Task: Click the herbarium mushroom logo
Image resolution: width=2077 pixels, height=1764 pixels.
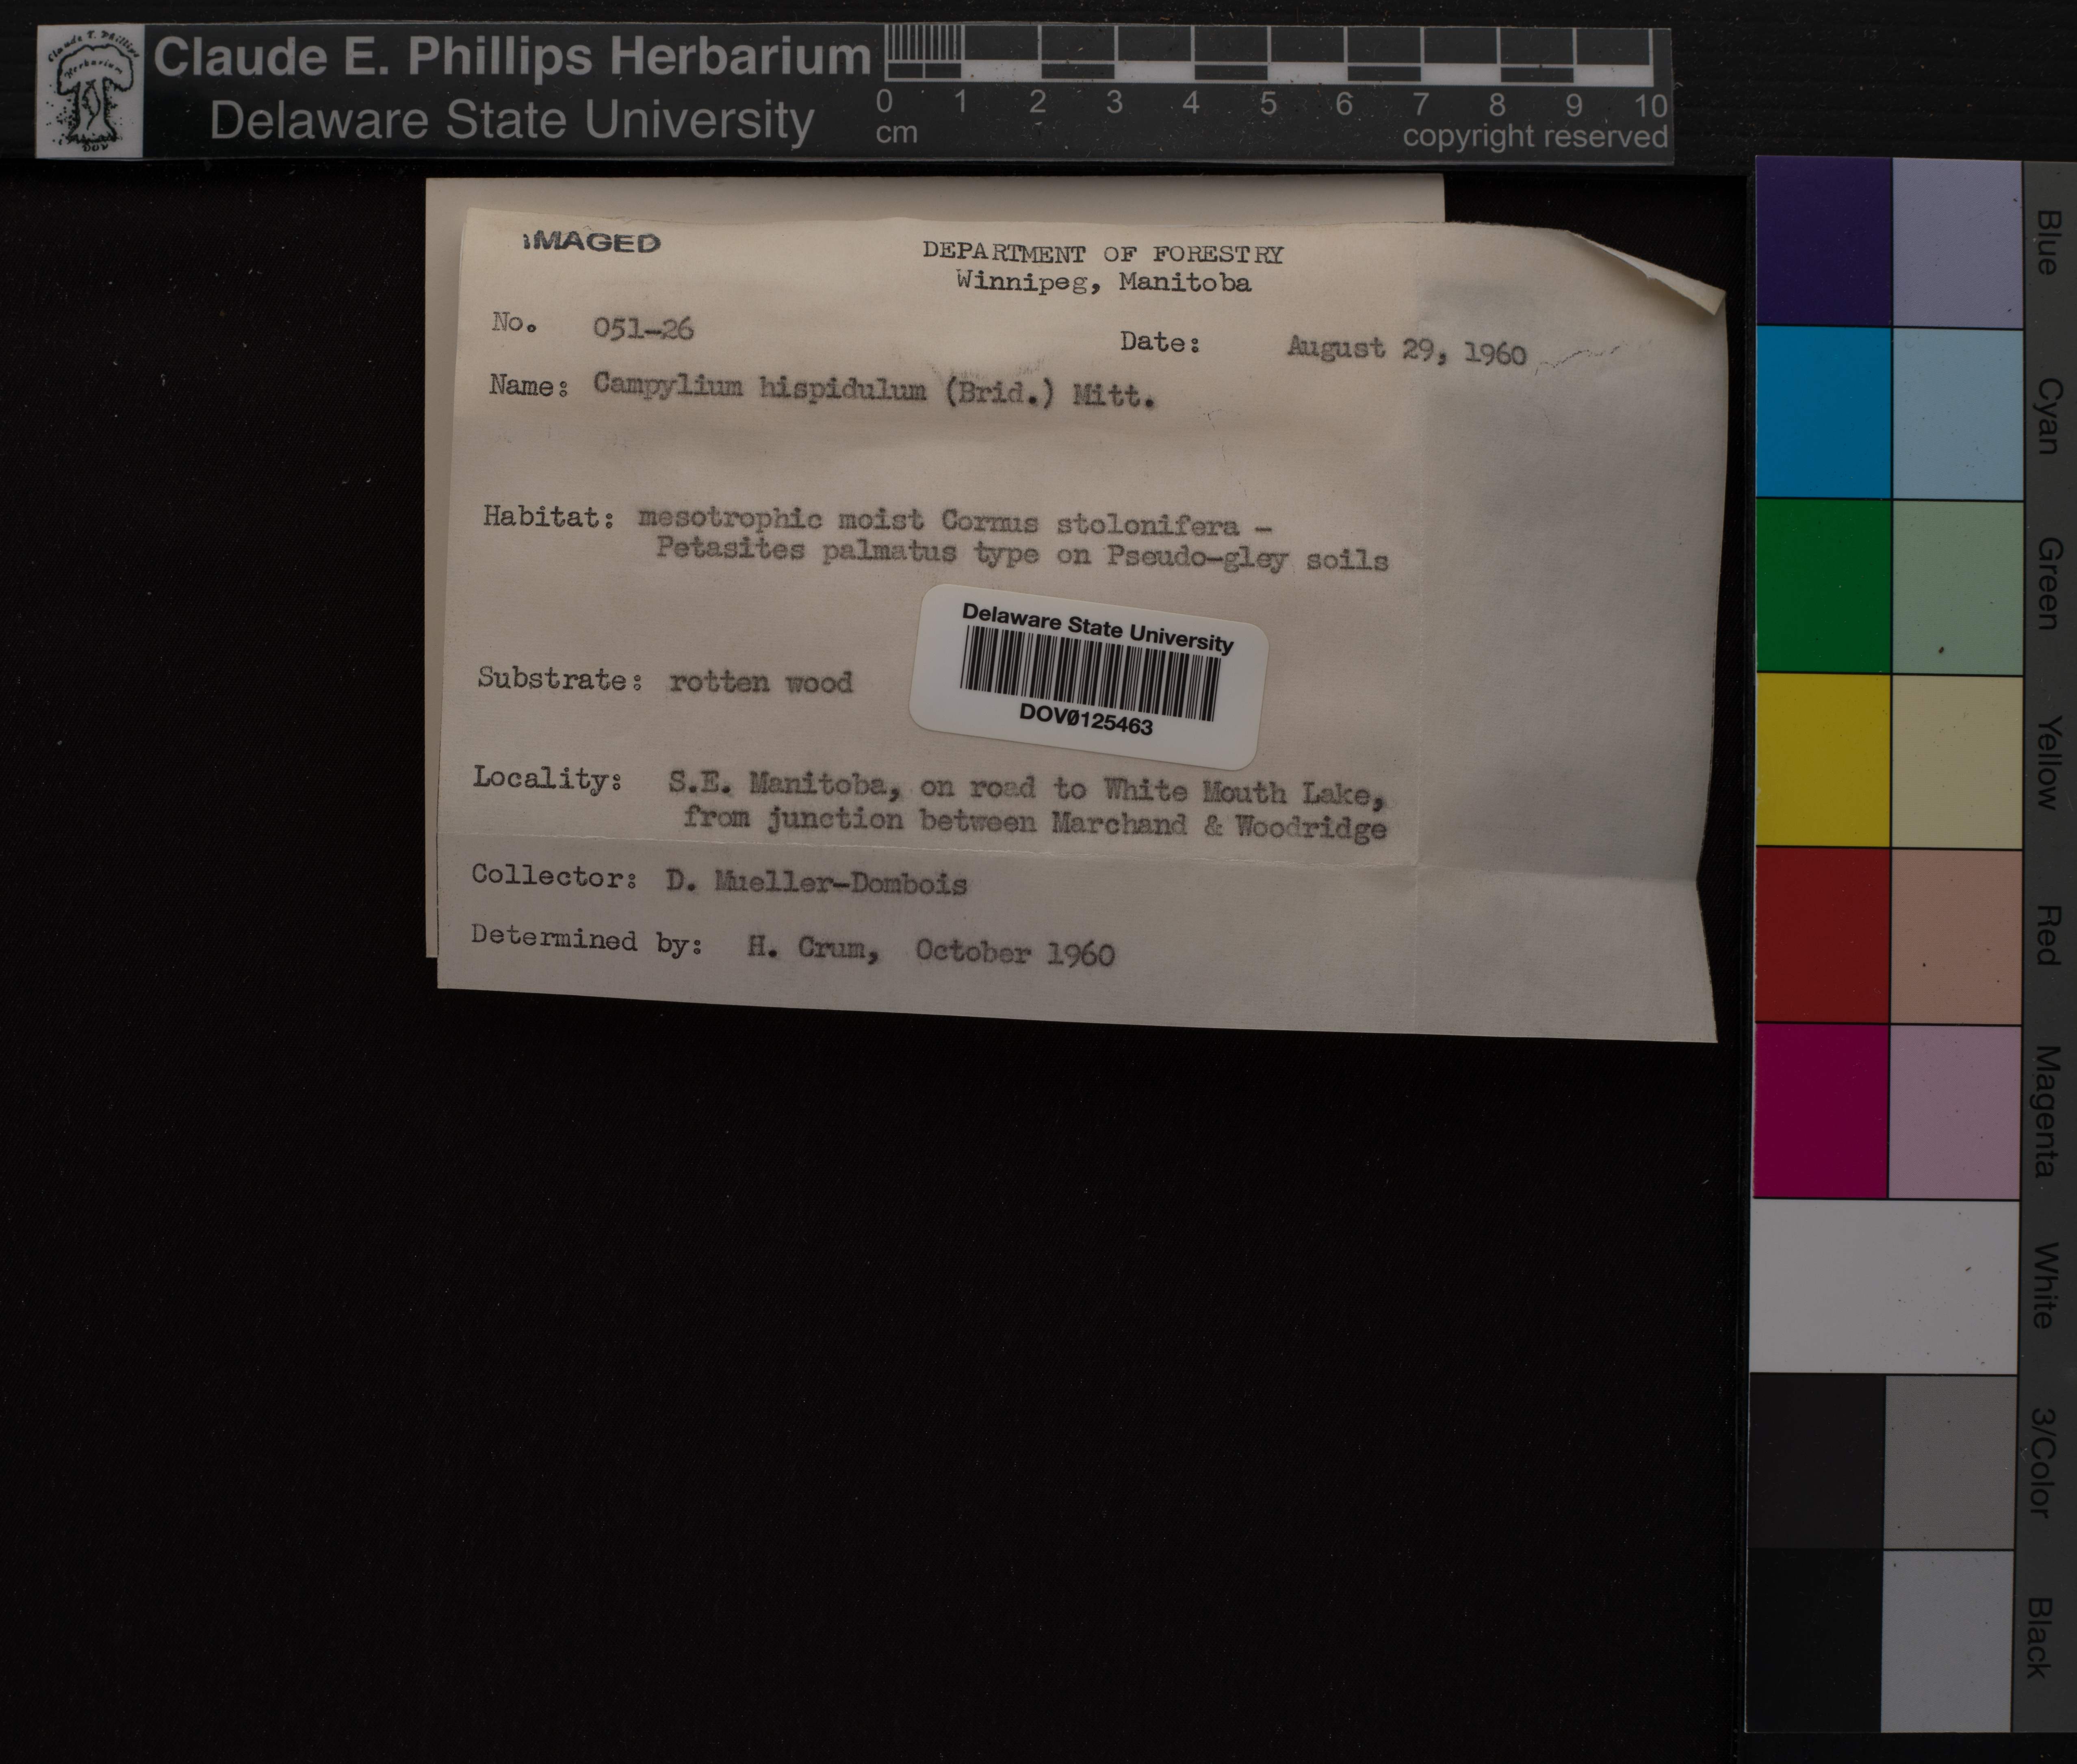Action: point(90,92)
